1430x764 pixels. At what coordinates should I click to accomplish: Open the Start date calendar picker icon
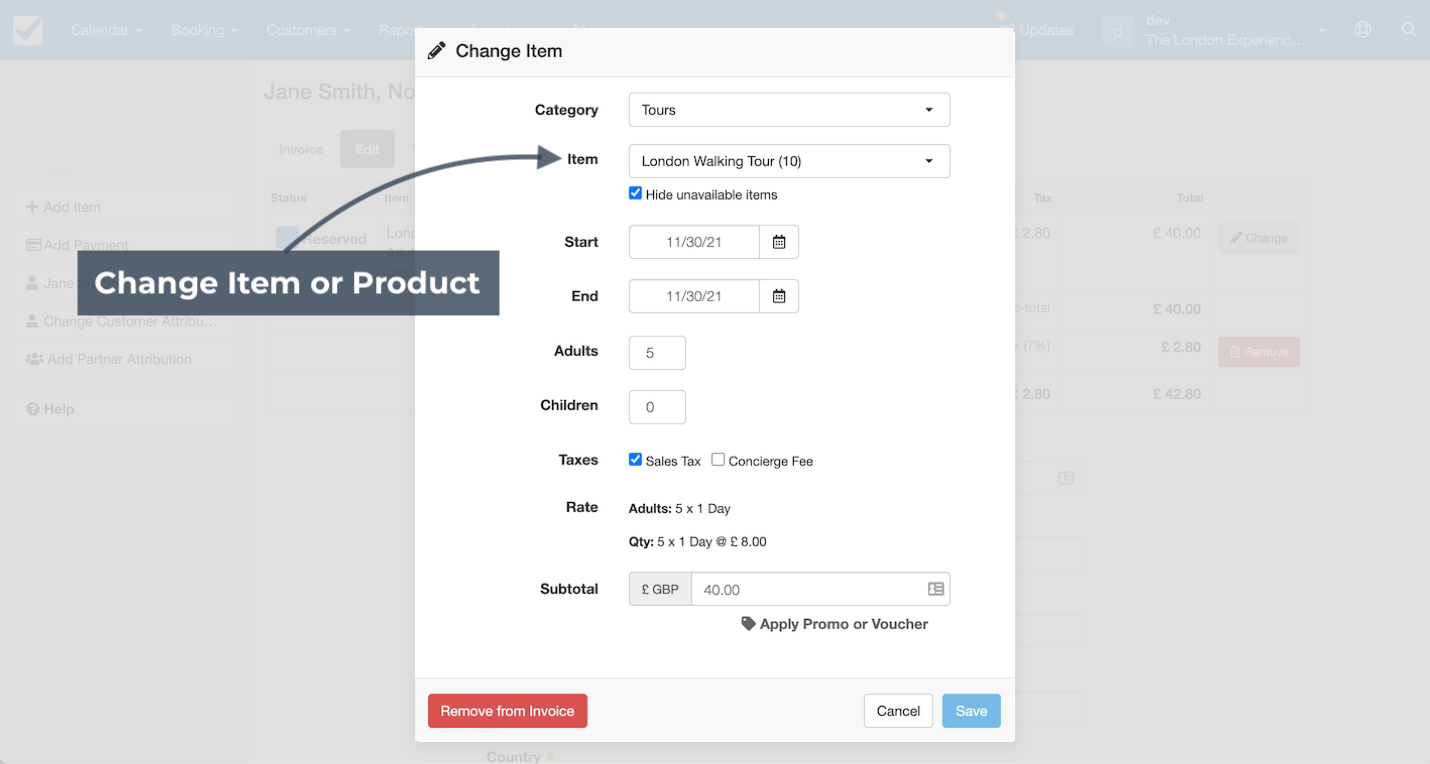click(779, 242)
